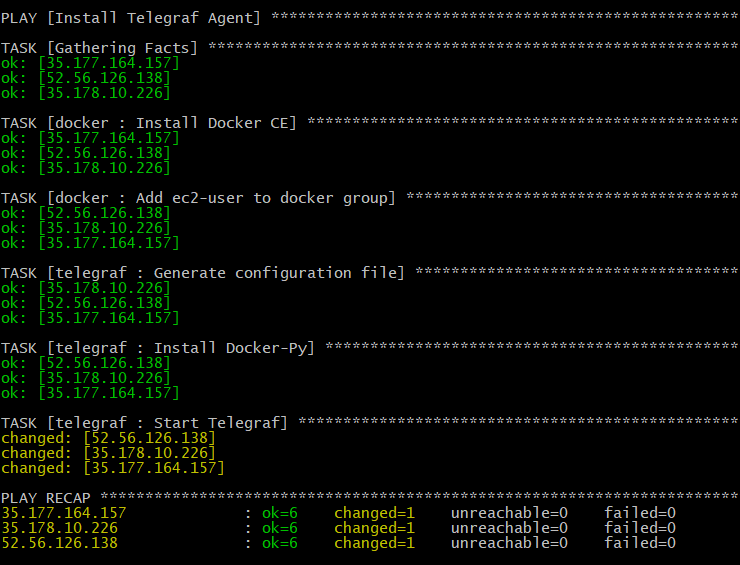The image size is (740, 565).
Task: Click changed 52.56.126.138 under Start Telegraf
Action: [108, 439]
